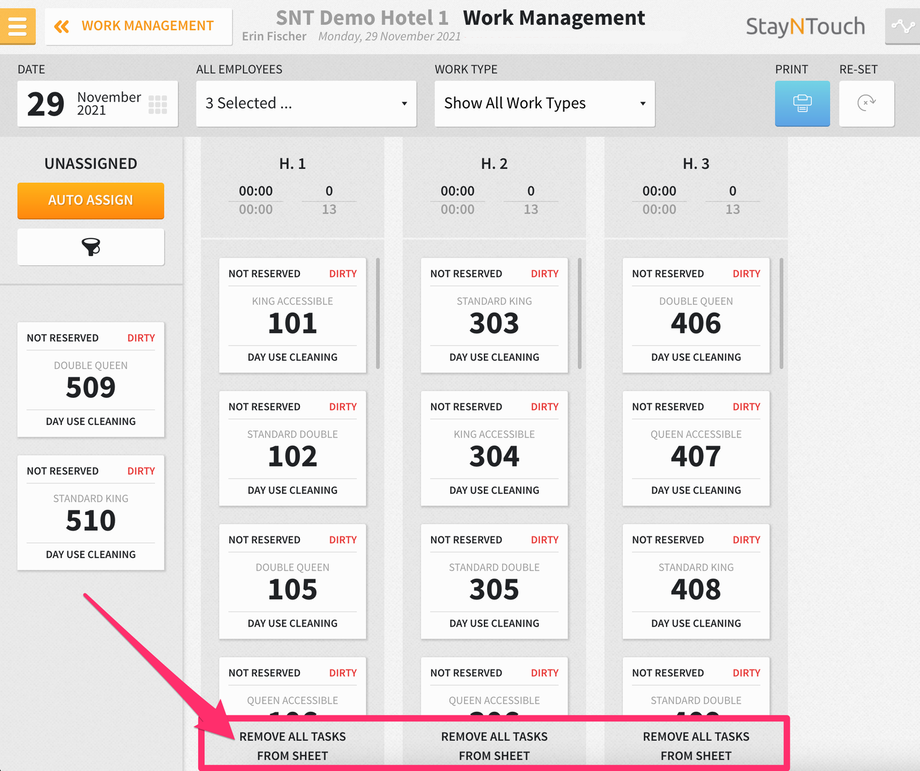Click the H. 3 column header

point(696,164)
